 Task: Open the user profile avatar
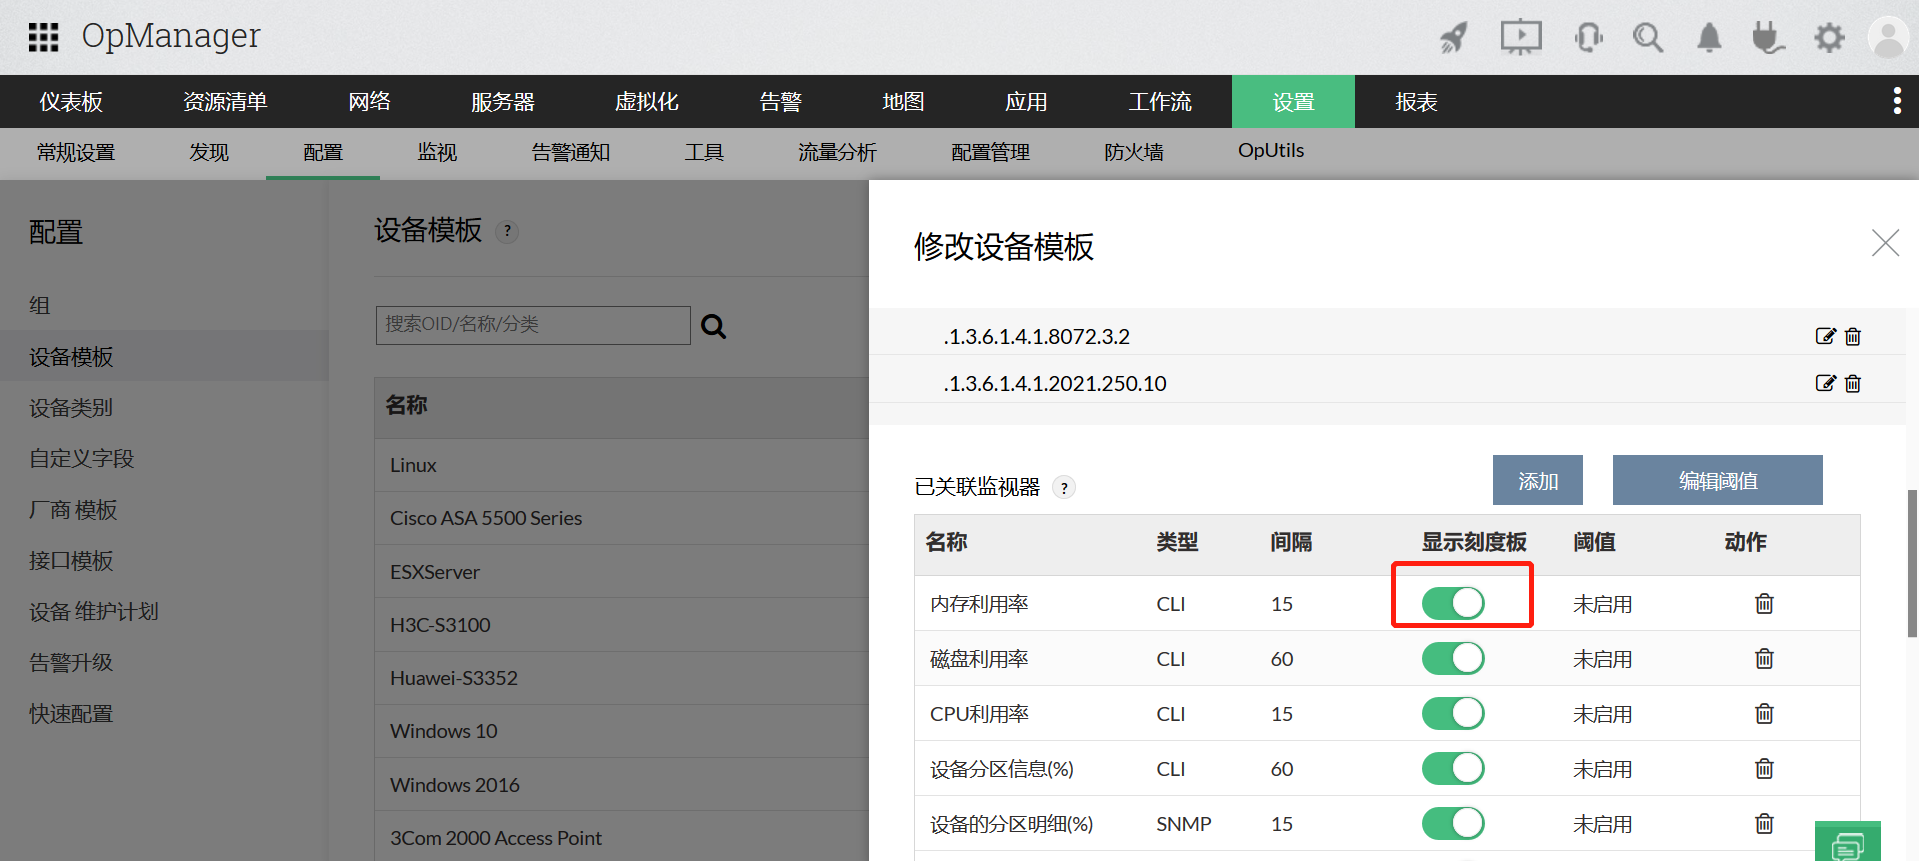click(x=1888, y=38)
